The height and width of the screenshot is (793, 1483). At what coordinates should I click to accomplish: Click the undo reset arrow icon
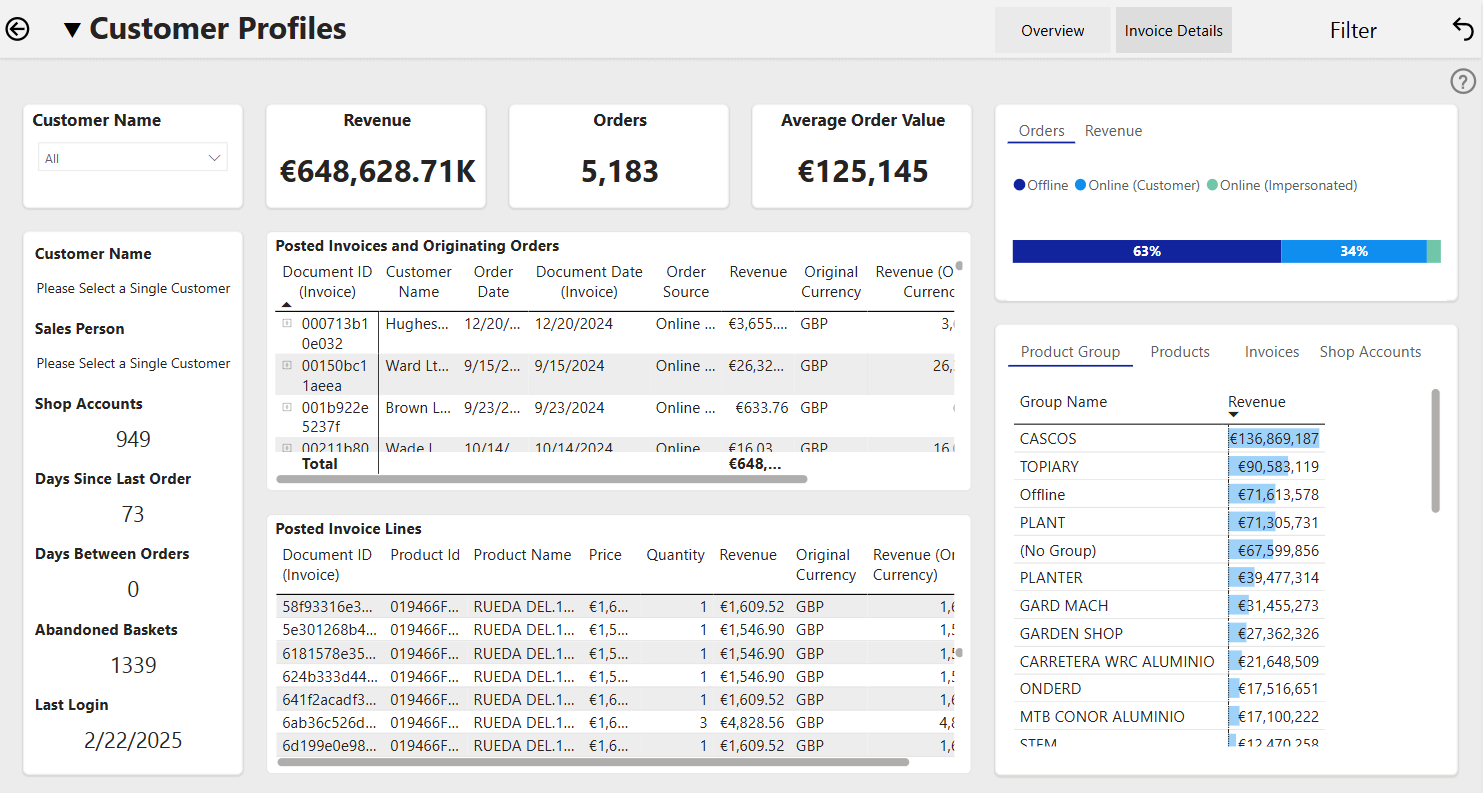[x=1462, y=29]
